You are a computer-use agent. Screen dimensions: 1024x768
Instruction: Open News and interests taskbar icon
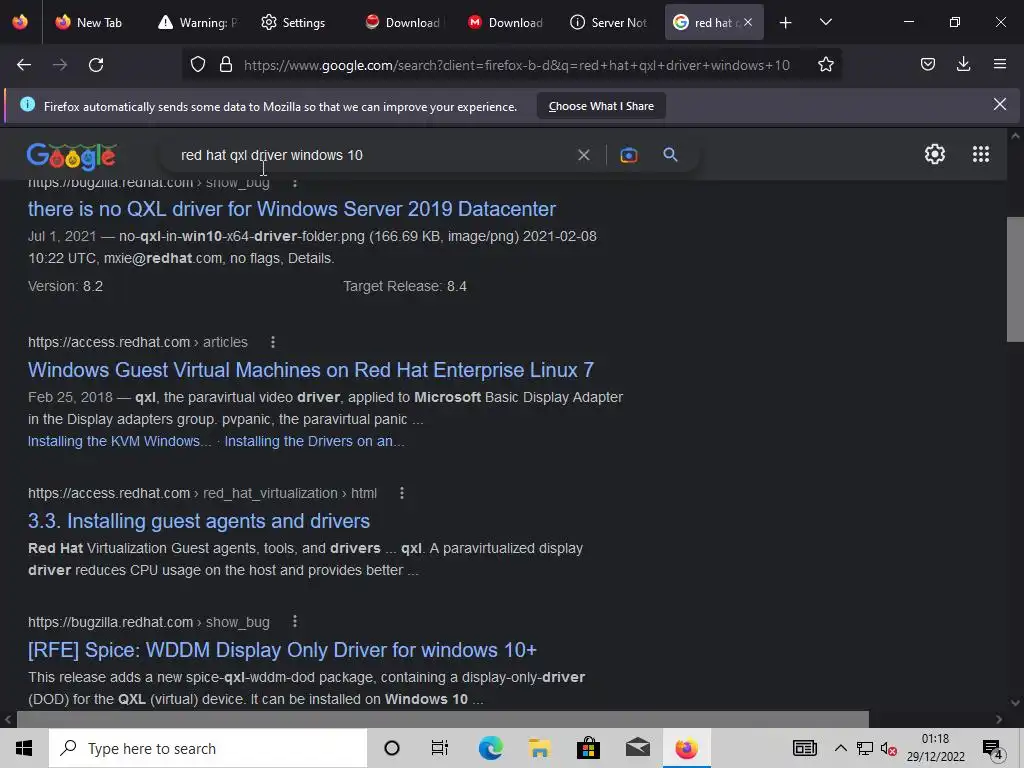(805, 748)
